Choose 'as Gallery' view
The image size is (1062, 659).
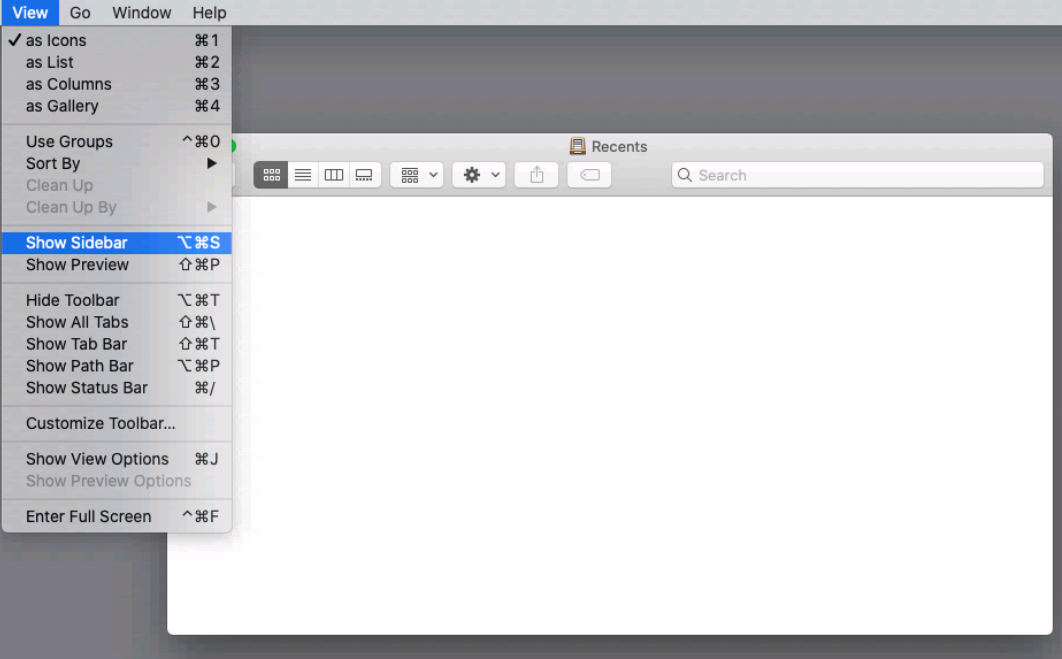click(x=116, y=106)
